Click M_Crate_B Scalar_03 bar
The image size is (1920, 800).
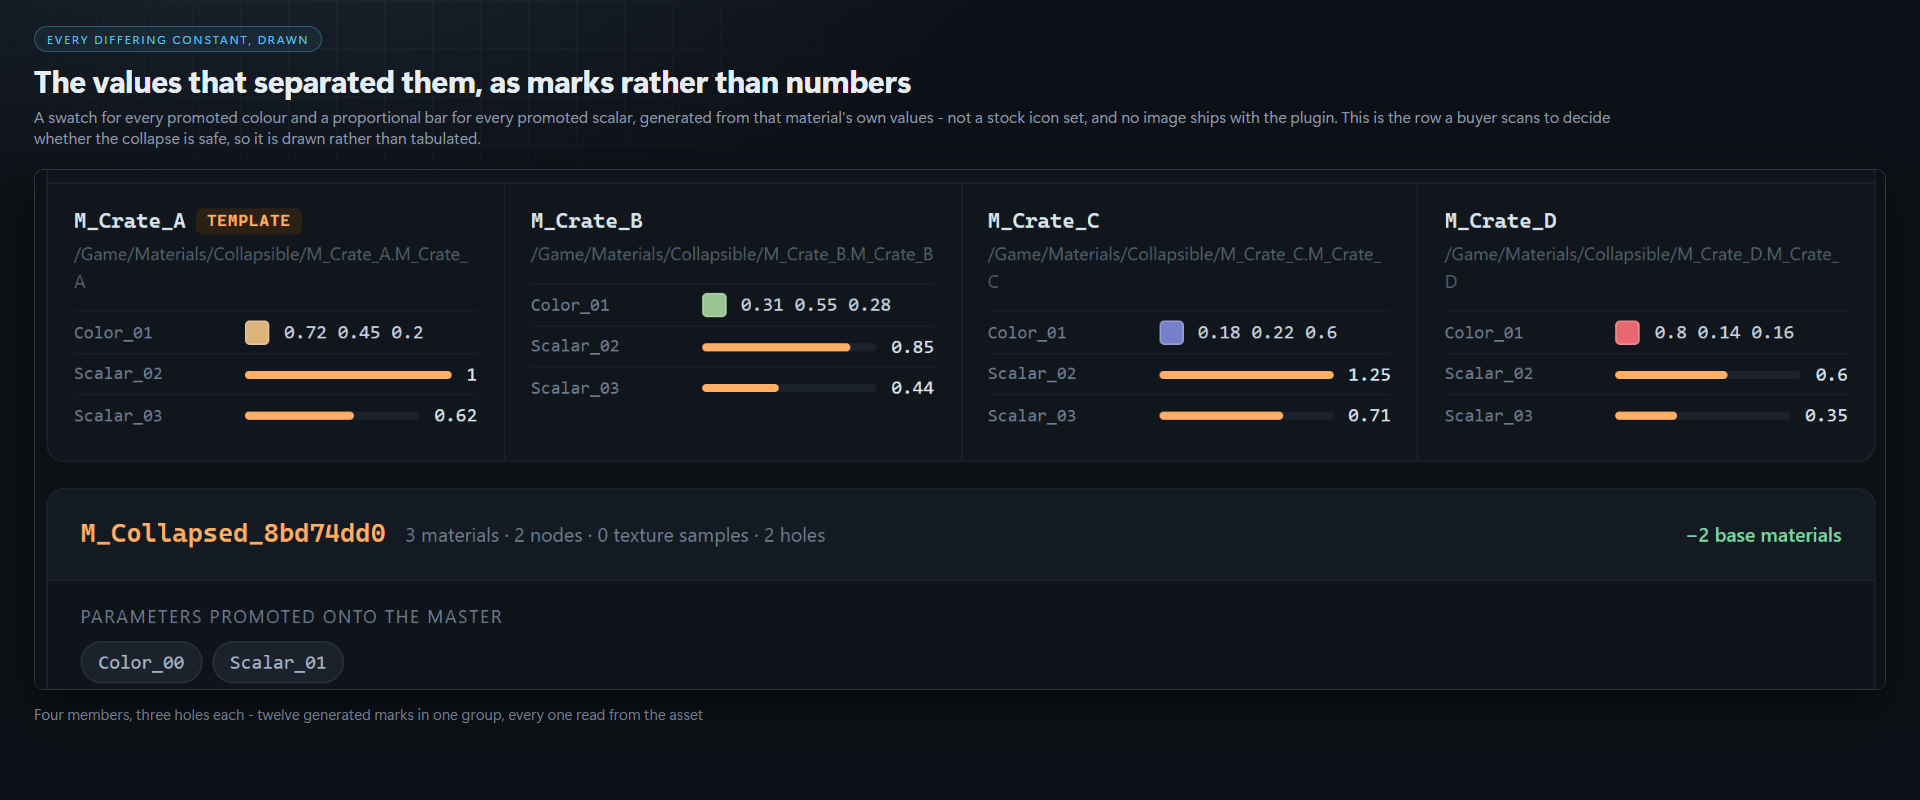click(789, 388)
